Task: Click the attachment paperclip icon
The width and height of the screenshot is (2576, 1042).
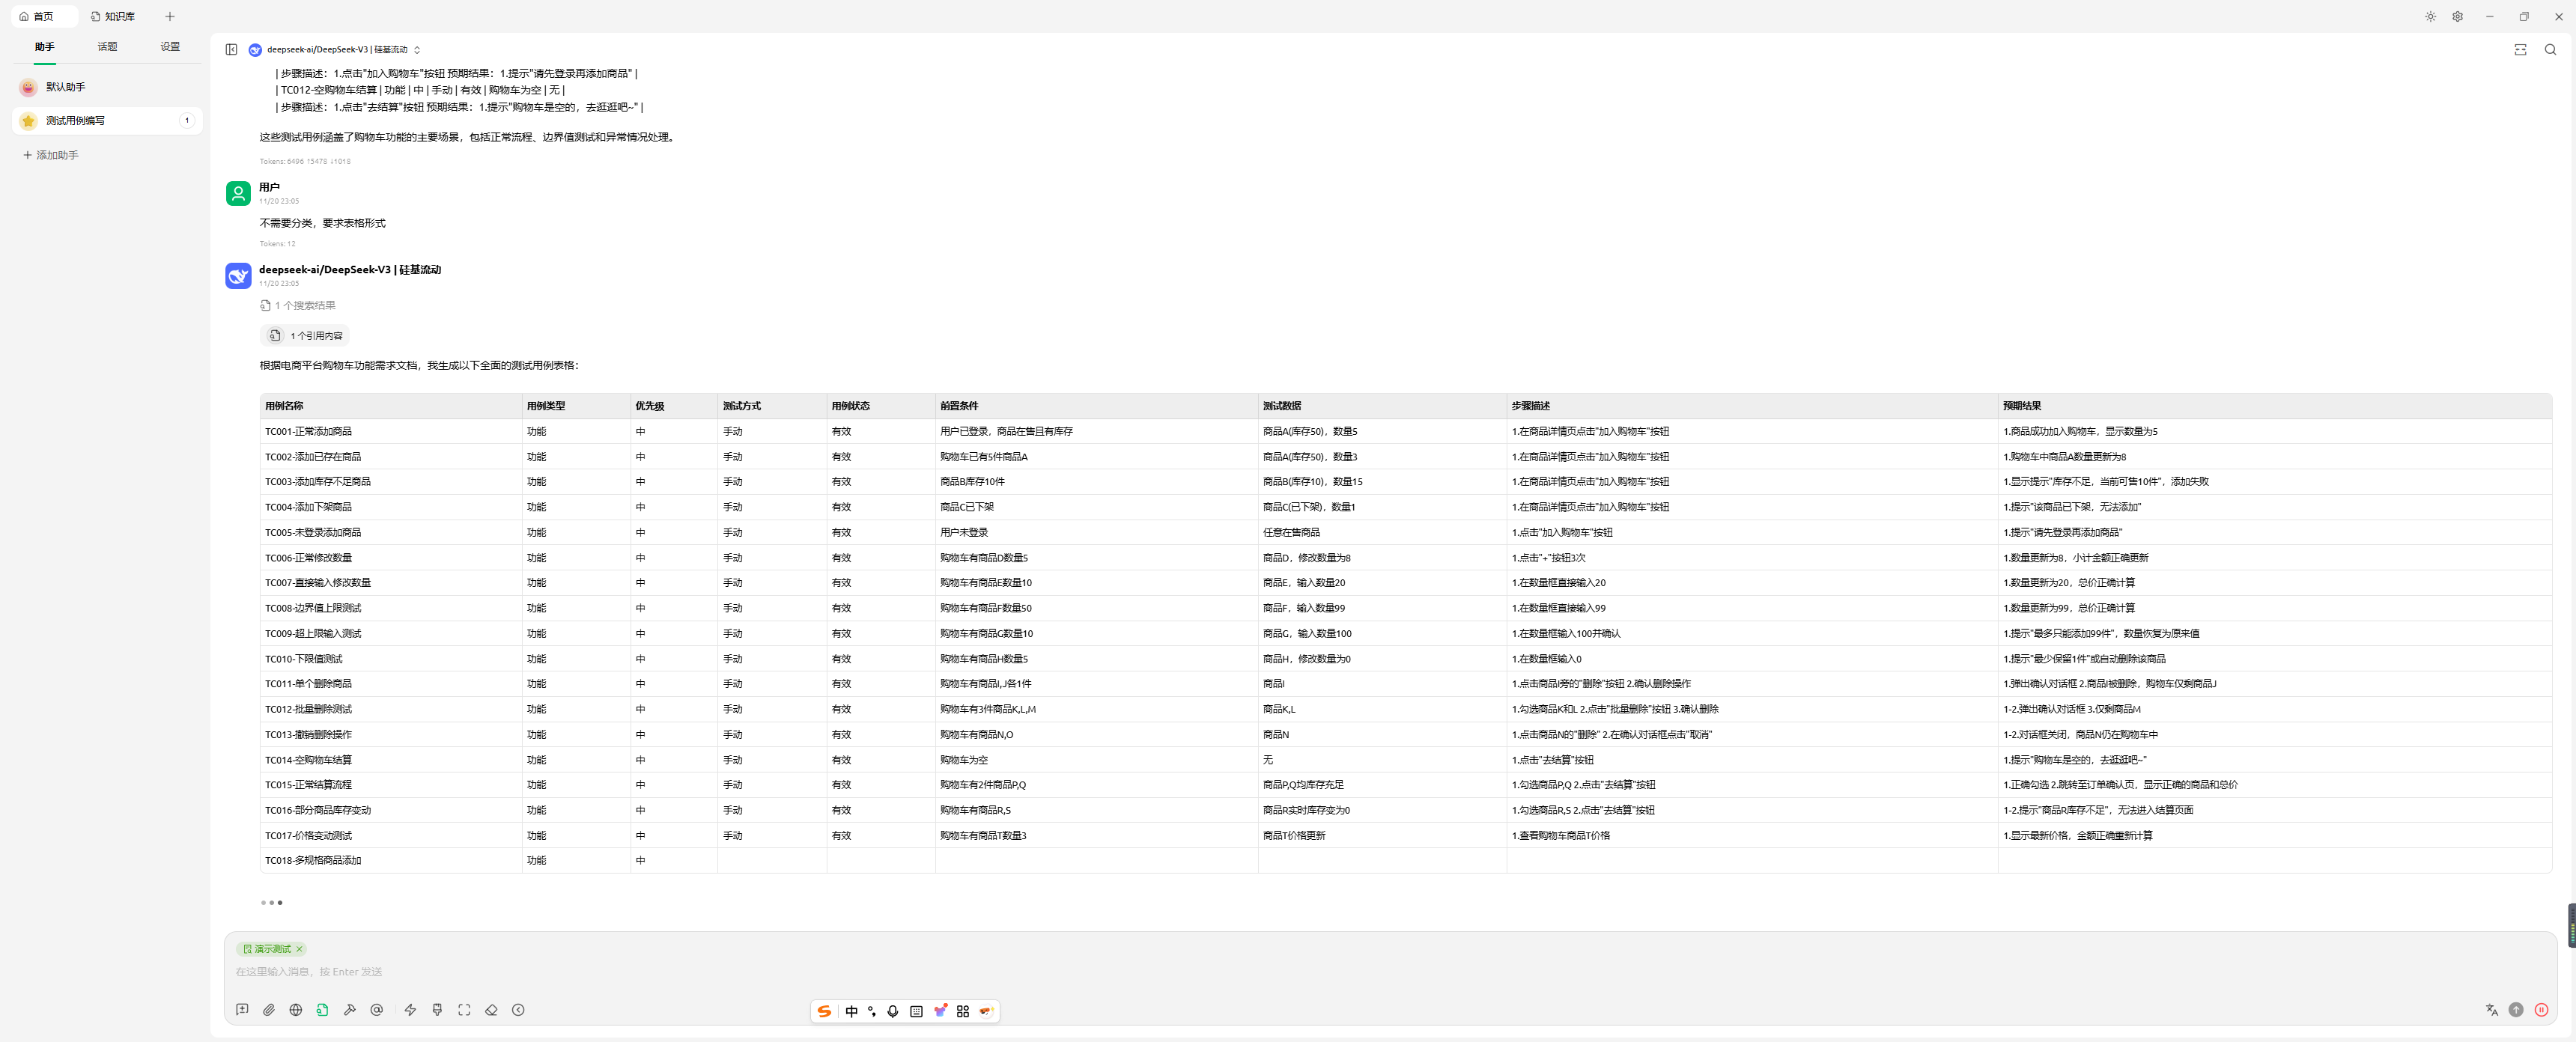Action: tap(269, 1010)
